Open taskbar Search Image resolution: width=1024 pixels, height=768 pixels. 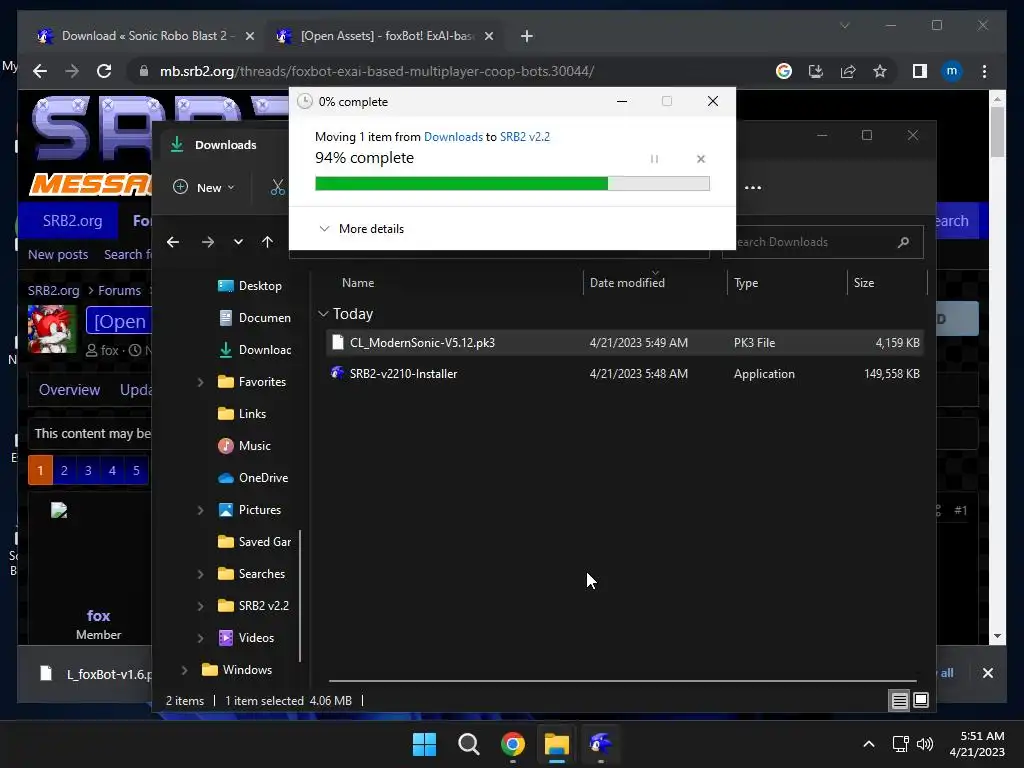469,744
